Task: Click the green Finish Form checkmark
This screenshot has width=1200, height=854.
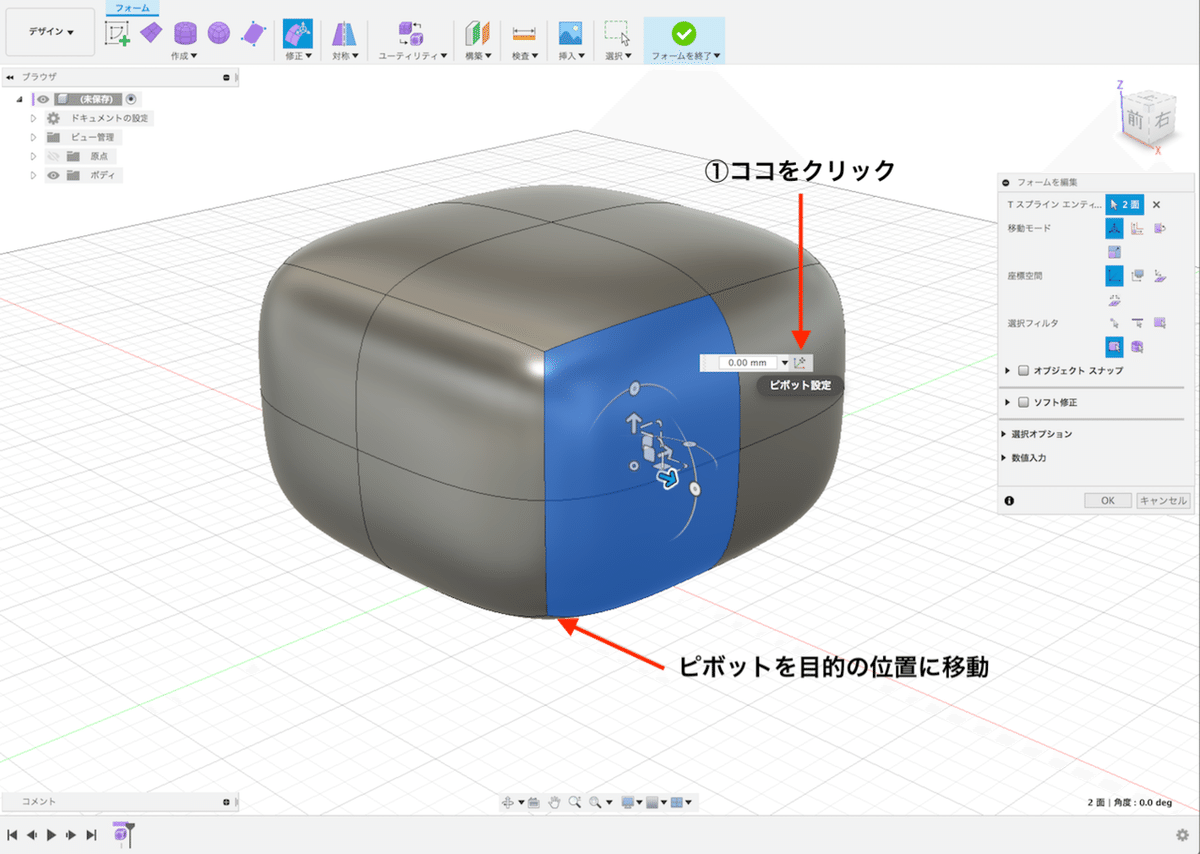Action: pyautogui.click(x=684, y=33)
